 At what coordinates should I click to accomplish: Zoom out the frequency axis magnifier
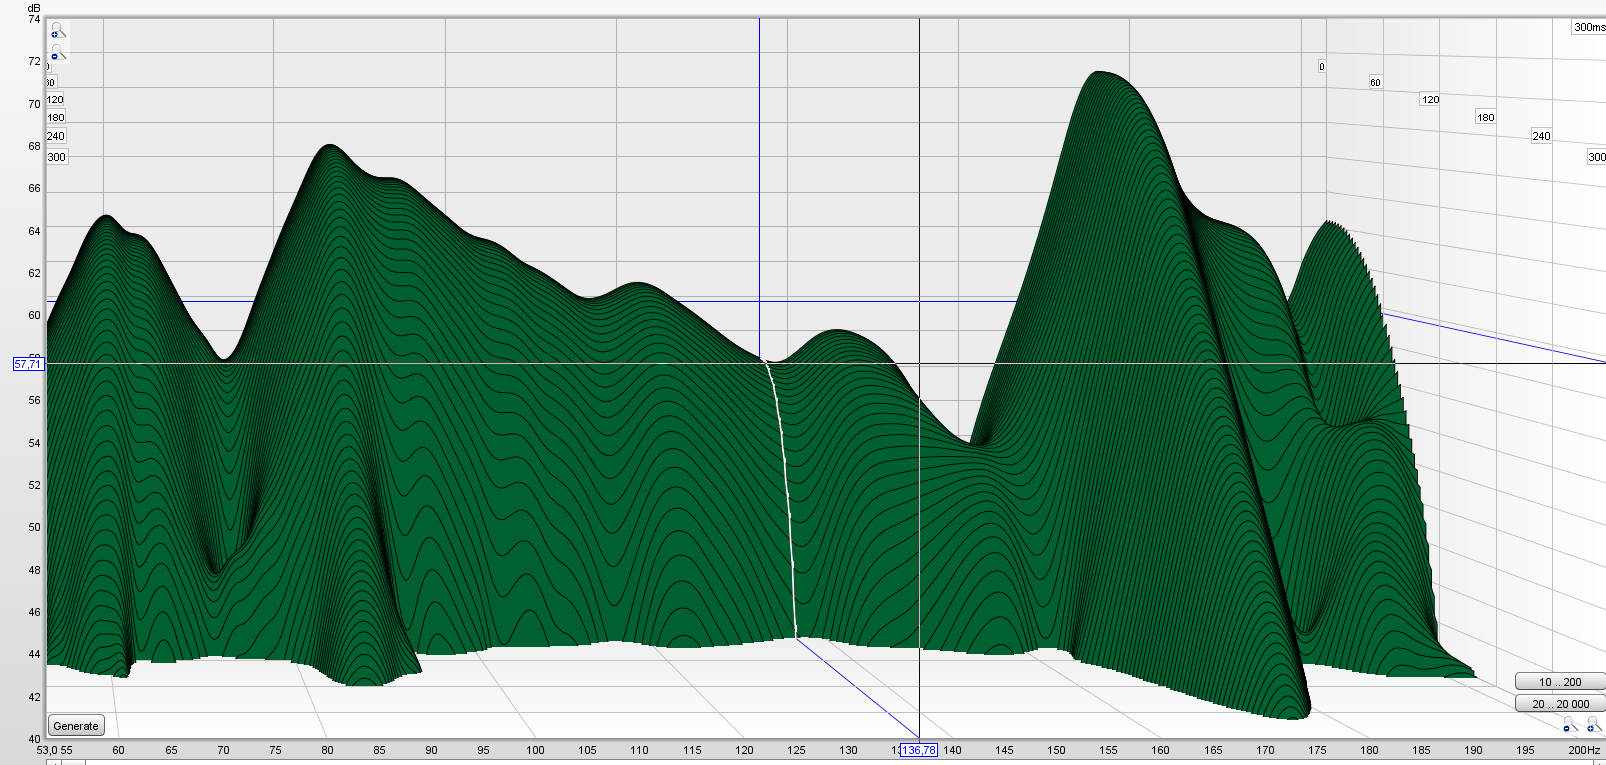point(1570,725)
